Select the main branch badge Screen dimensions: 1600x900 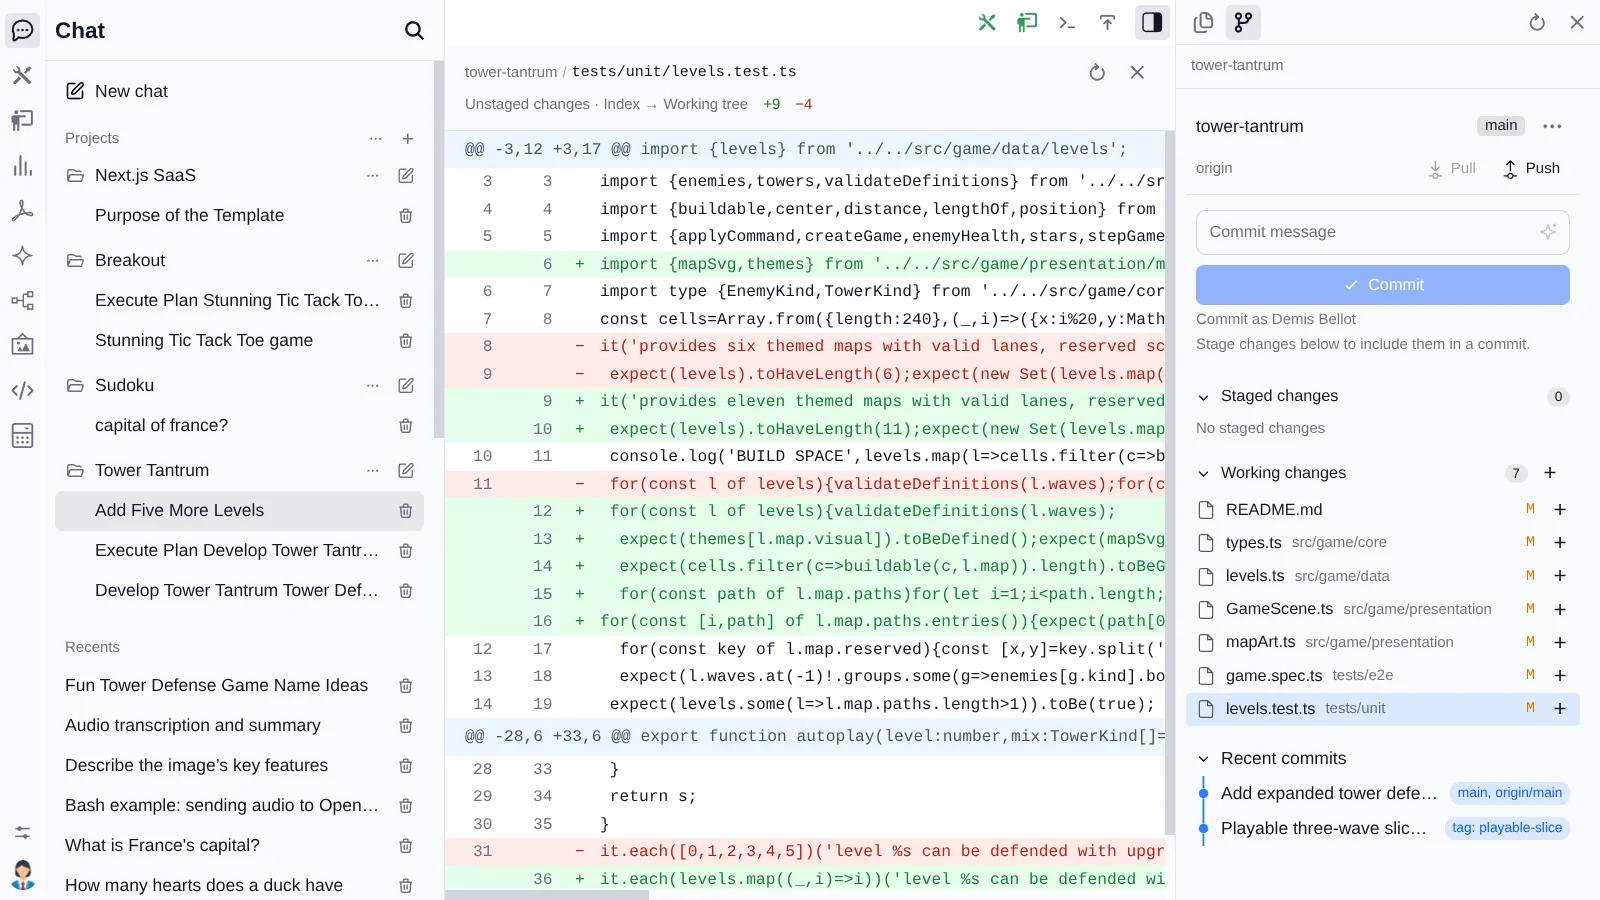click(x=1501, y=126)
